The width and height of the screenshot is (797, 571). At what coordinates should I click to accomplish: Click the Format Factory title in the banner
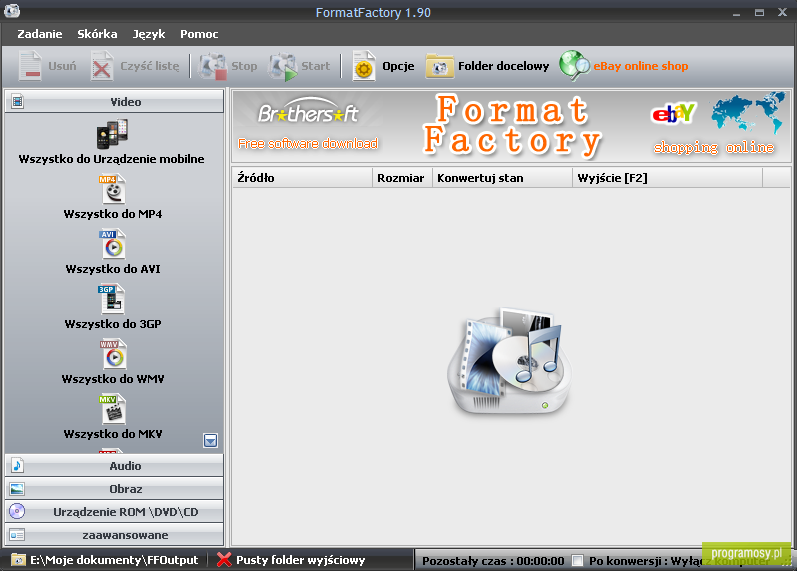point(512,125)
